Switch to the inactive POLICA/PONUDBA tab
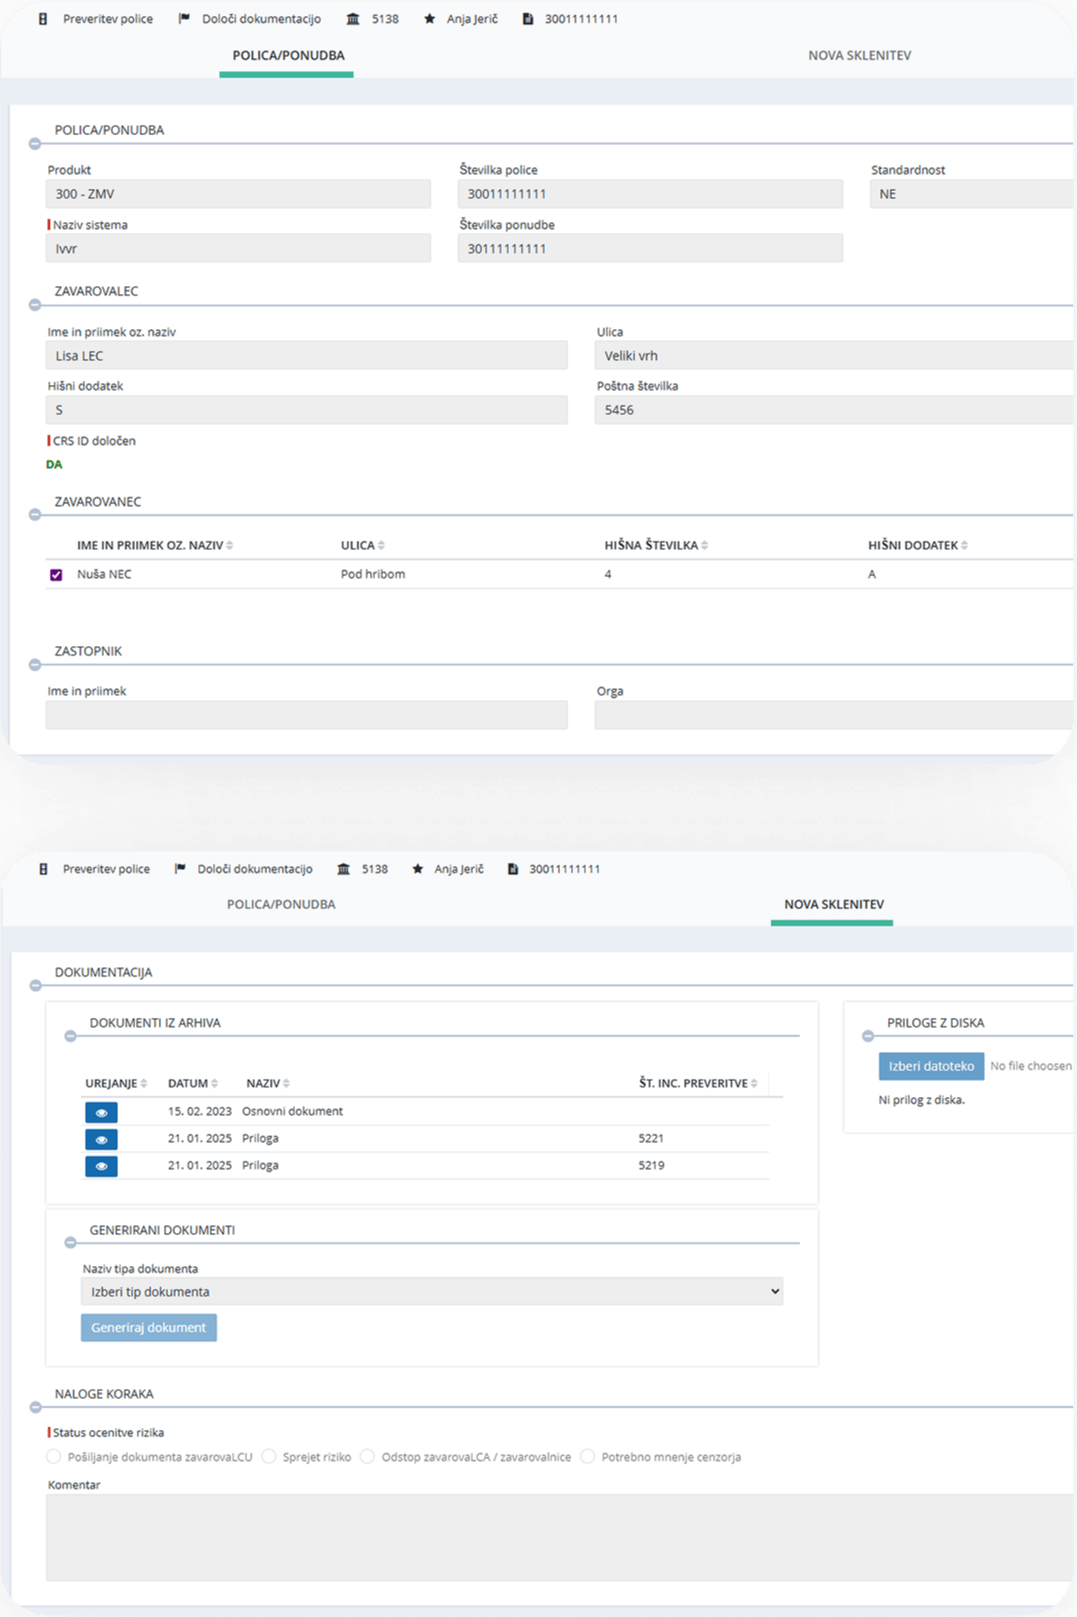1077x1617 pixels. (281, 904)
